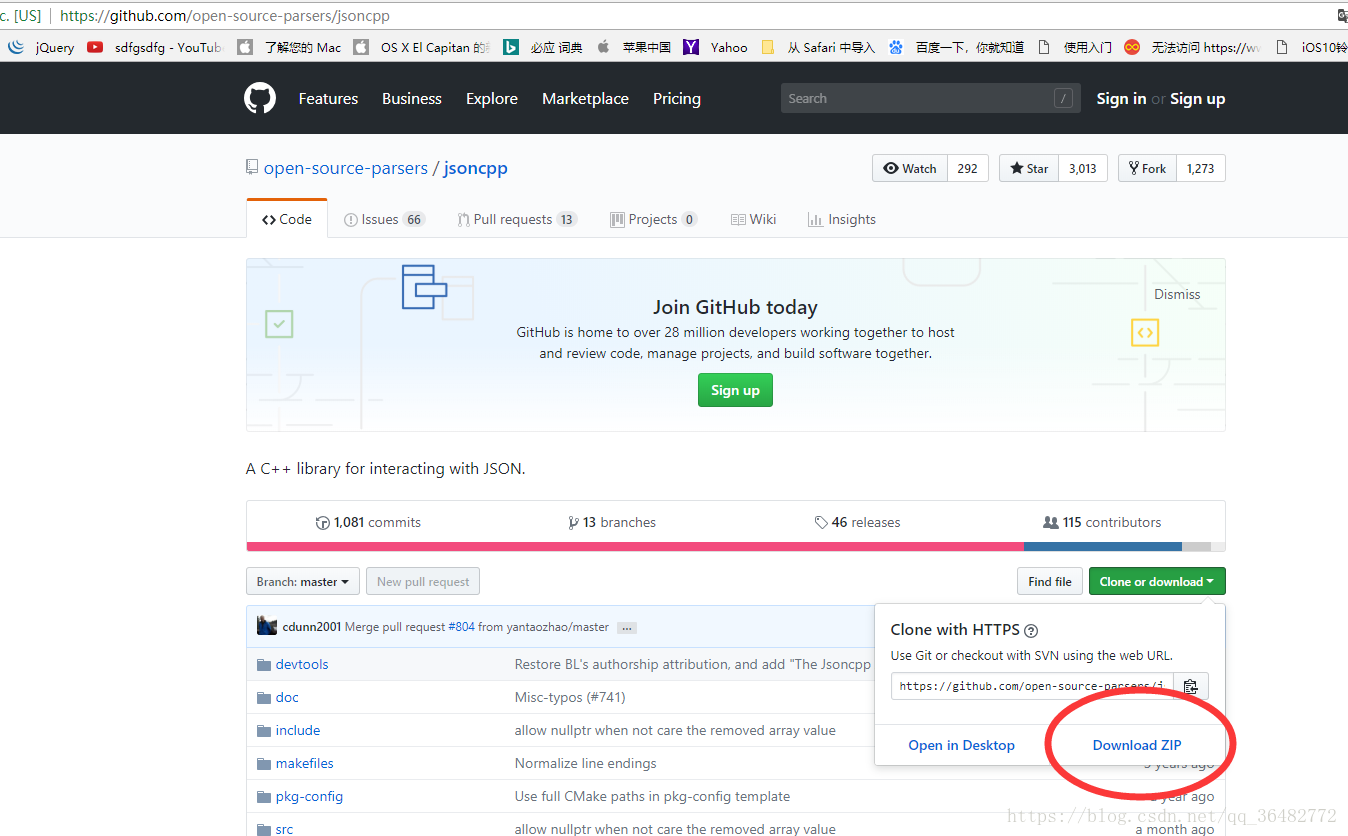Open Business in the top navigation
Image resolution: width=1348 pixels, height=836 pixels.
pyautogui.click(x=412, y=98)
